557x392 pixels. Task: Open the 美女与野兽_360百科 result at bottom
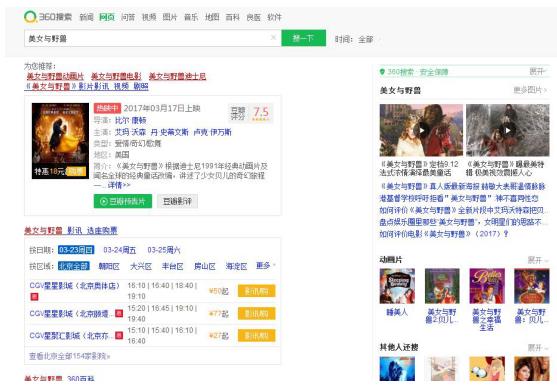(59, 379)
